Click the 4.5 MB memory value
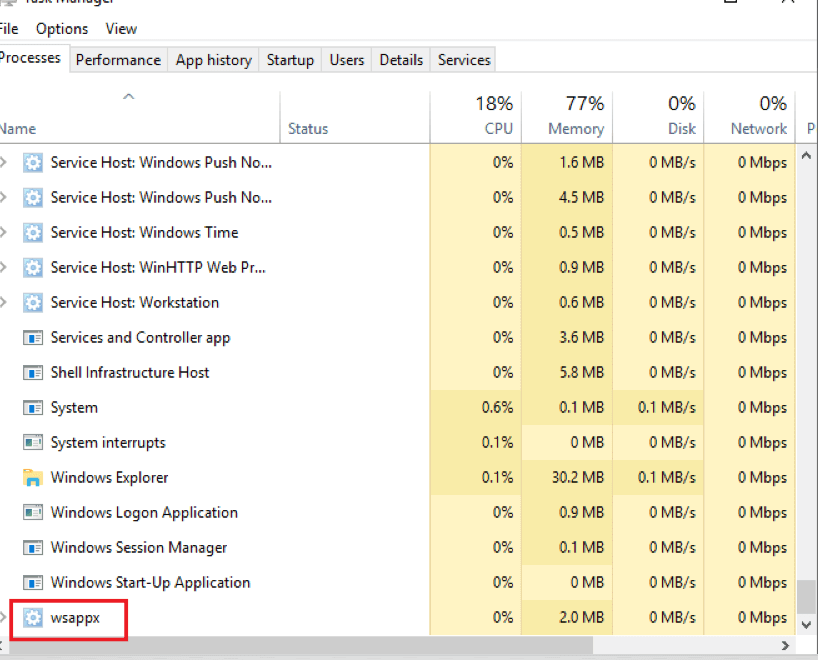 (x=582, y=198)
